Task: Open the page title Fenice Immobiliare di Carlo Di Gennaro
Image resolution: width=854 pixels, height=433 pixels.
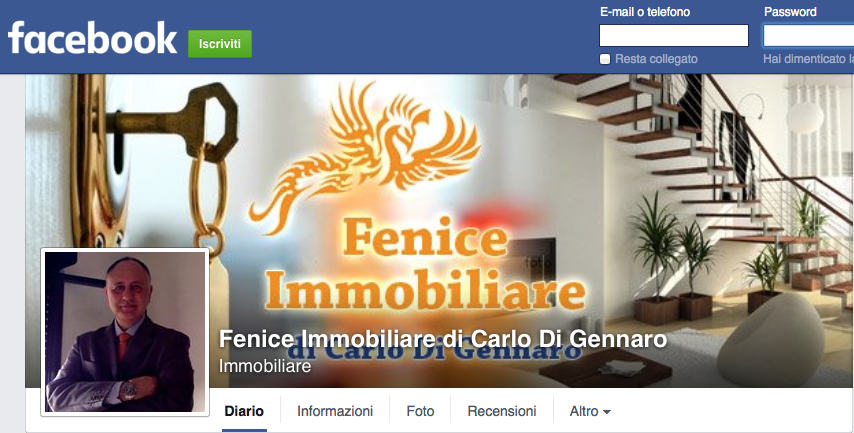Action: pos(443,339)
